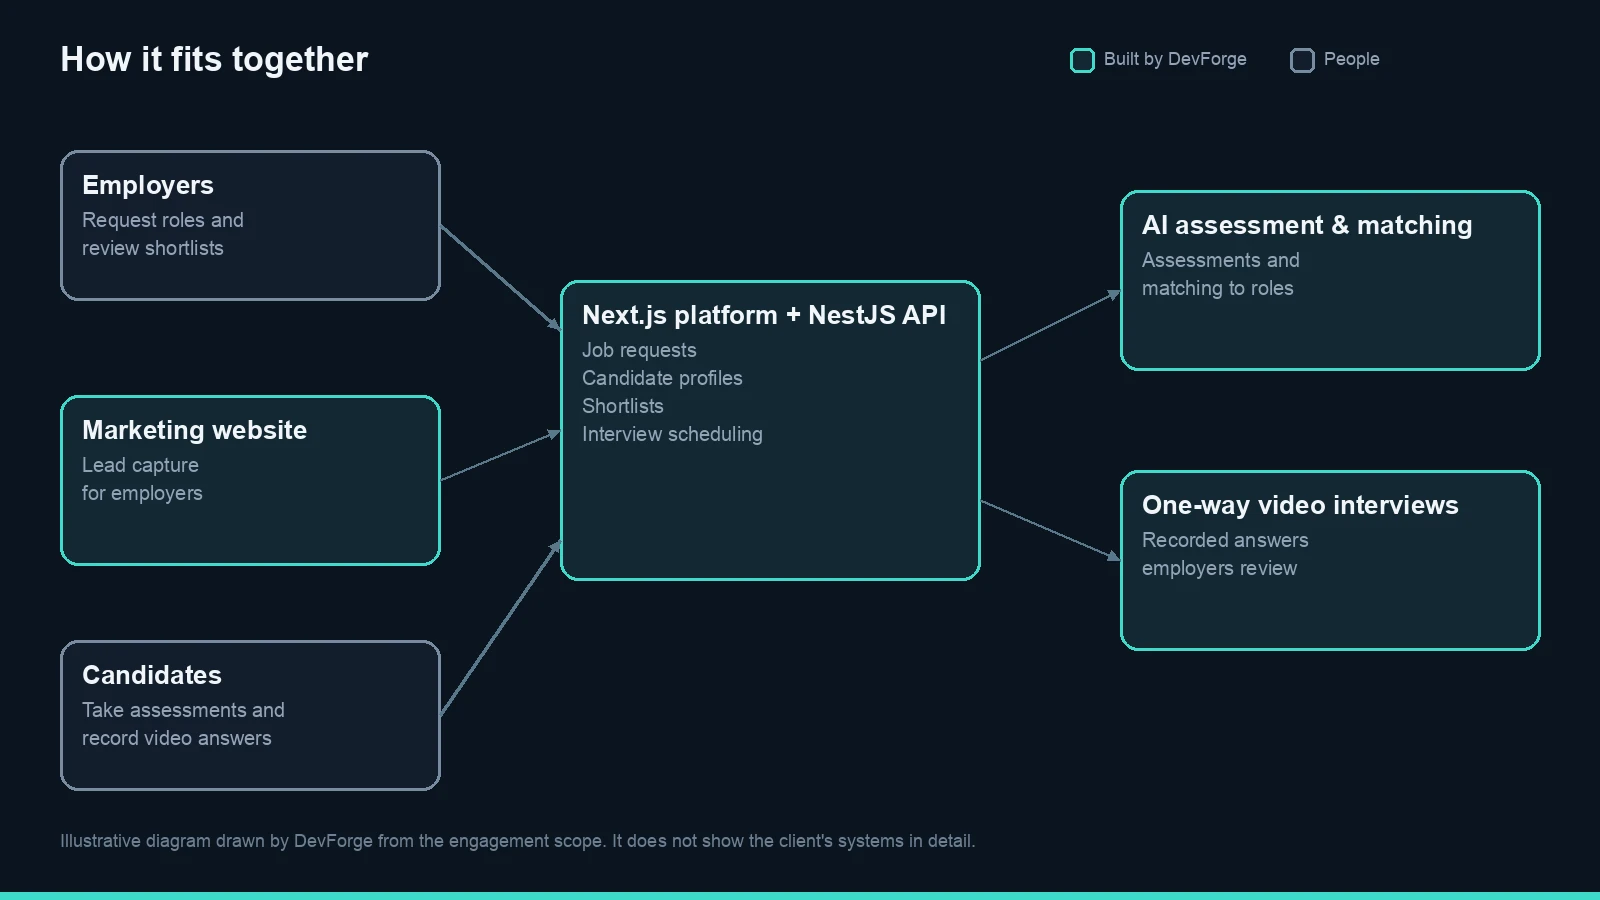This screenshot has width=1600, height=900.
Task: Click the 'Built by DevForge' legend label
Action: (x=1175, y=59)
